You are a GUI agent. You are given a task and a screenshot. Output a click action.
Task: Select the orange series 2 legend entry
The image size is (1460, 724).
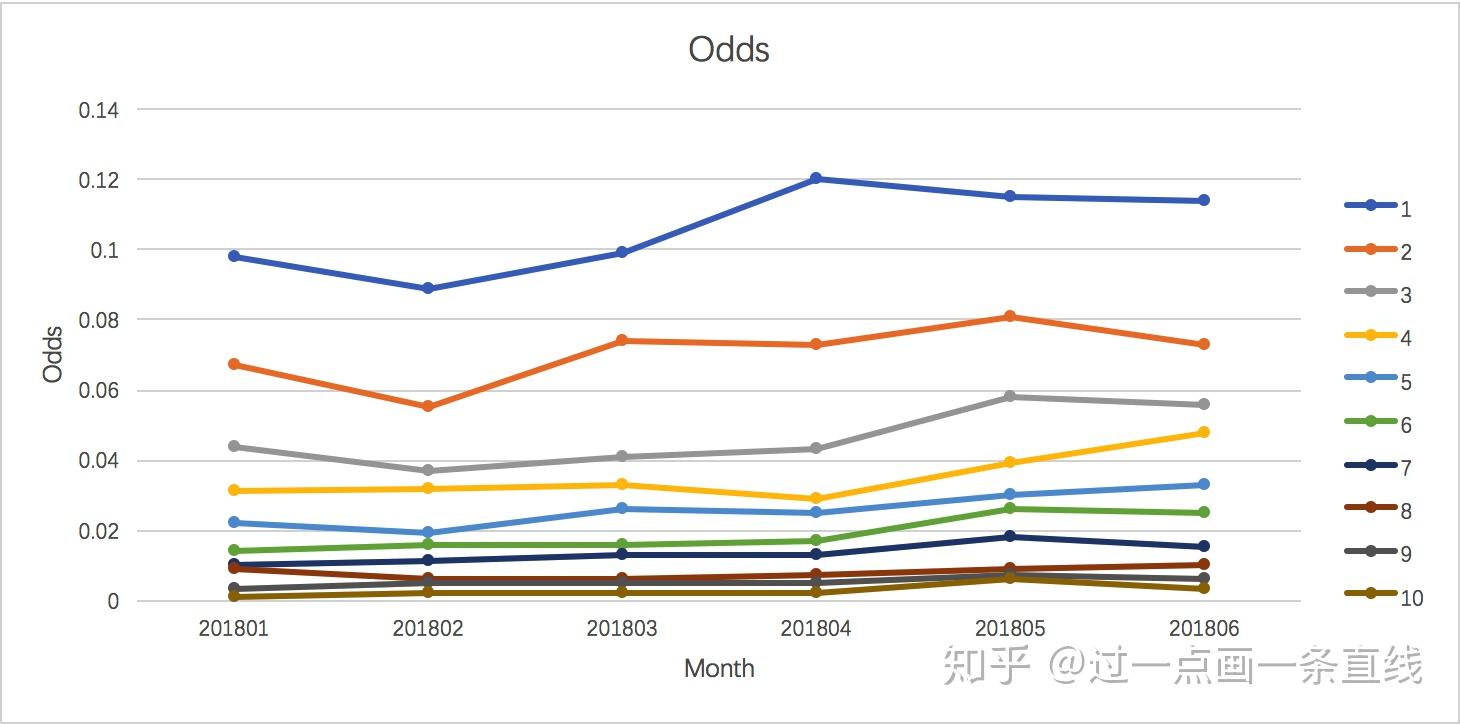pos(1380,250)
